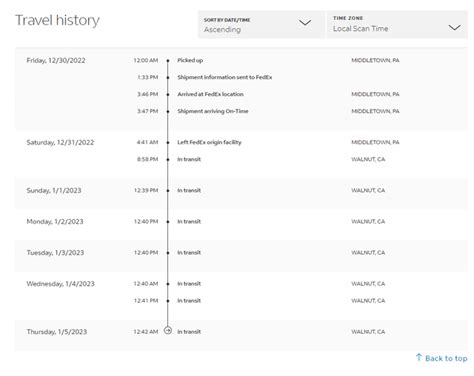
Task: Click the Saturday, 12/31/2022 date heading
Action: point(60,142)
